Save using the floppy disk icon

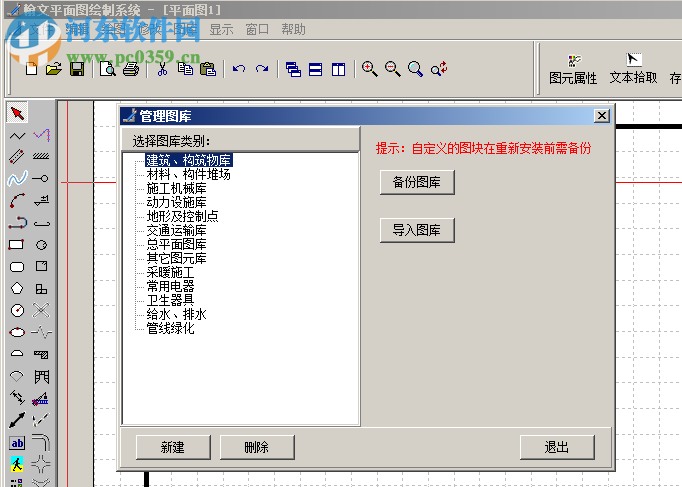(77, 69)
